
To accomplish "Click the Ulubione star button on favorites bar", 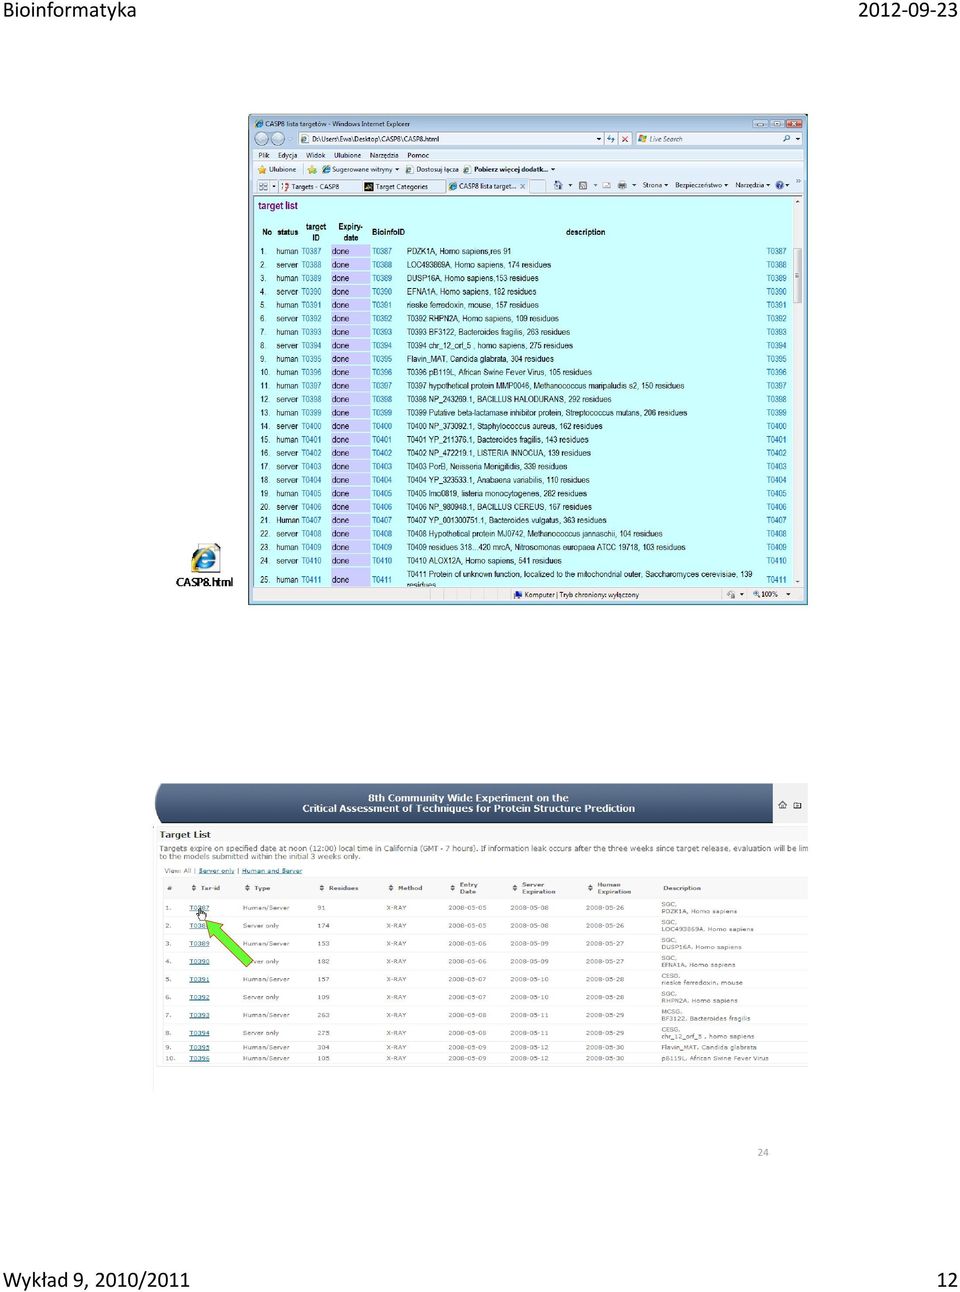I will coord(277,170).
